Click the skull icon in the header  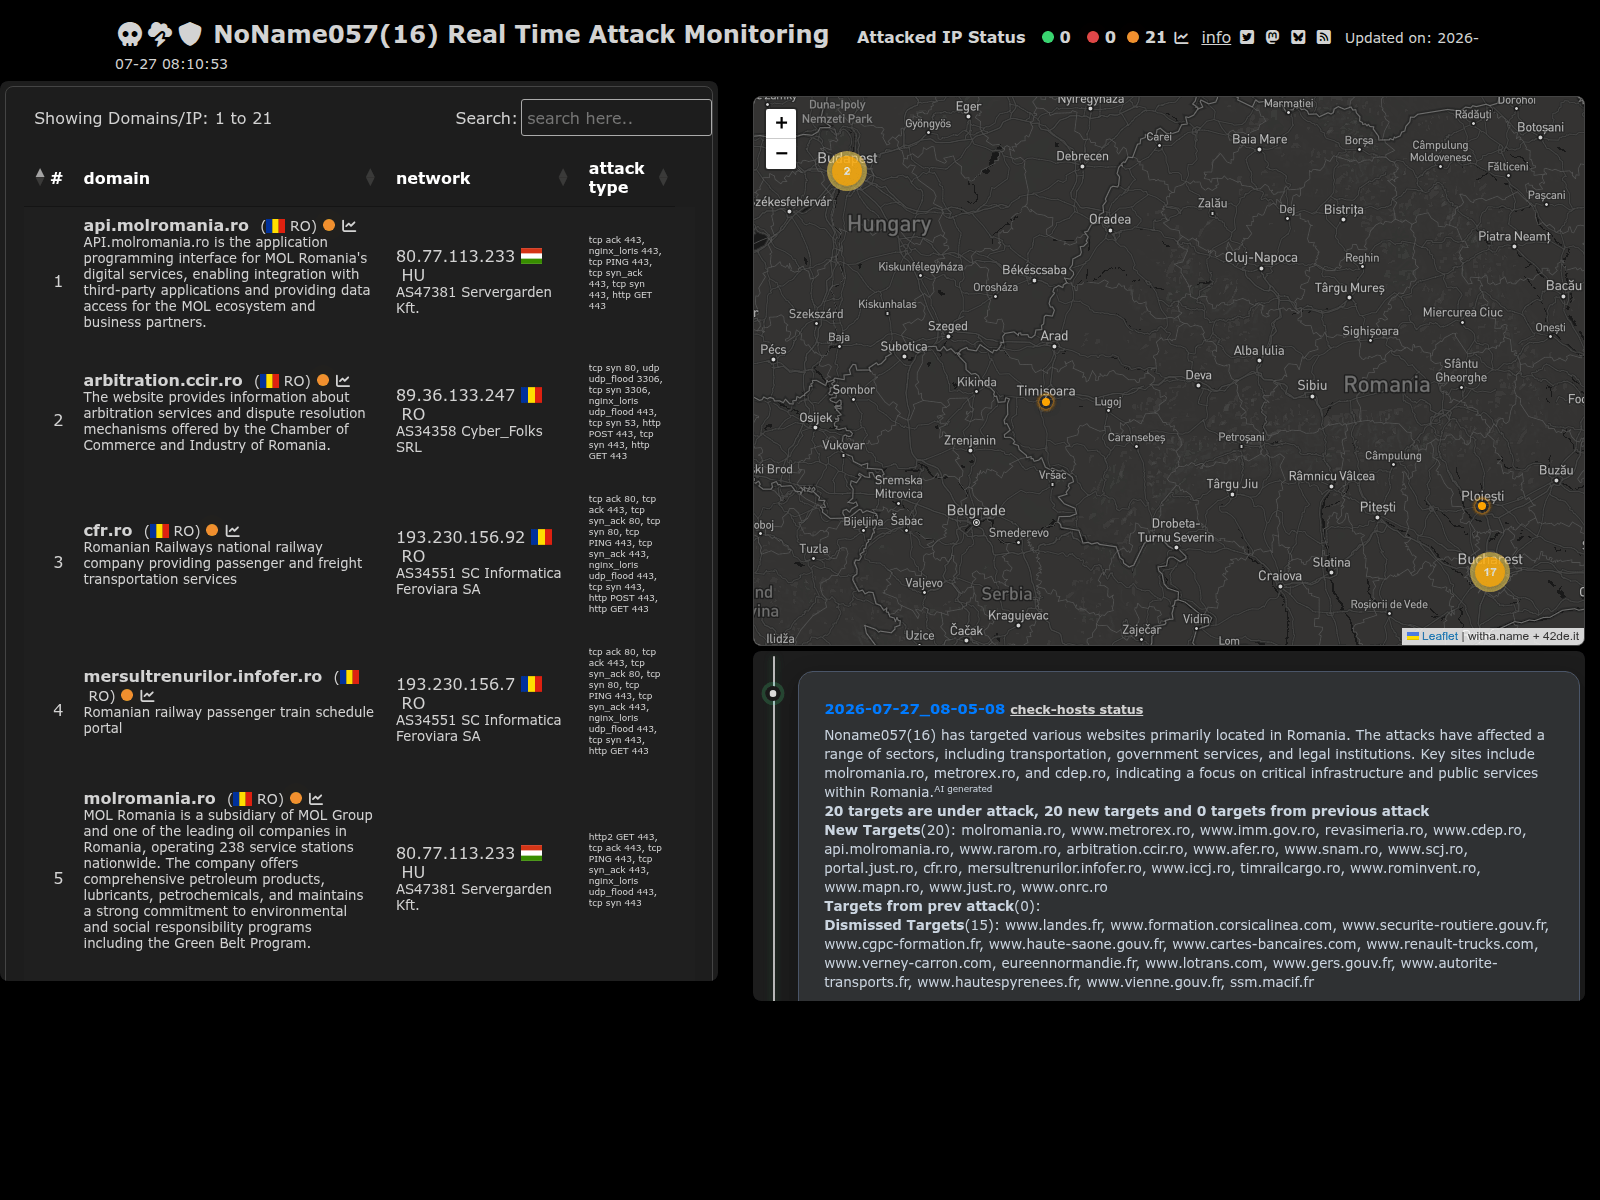point(130,35)
